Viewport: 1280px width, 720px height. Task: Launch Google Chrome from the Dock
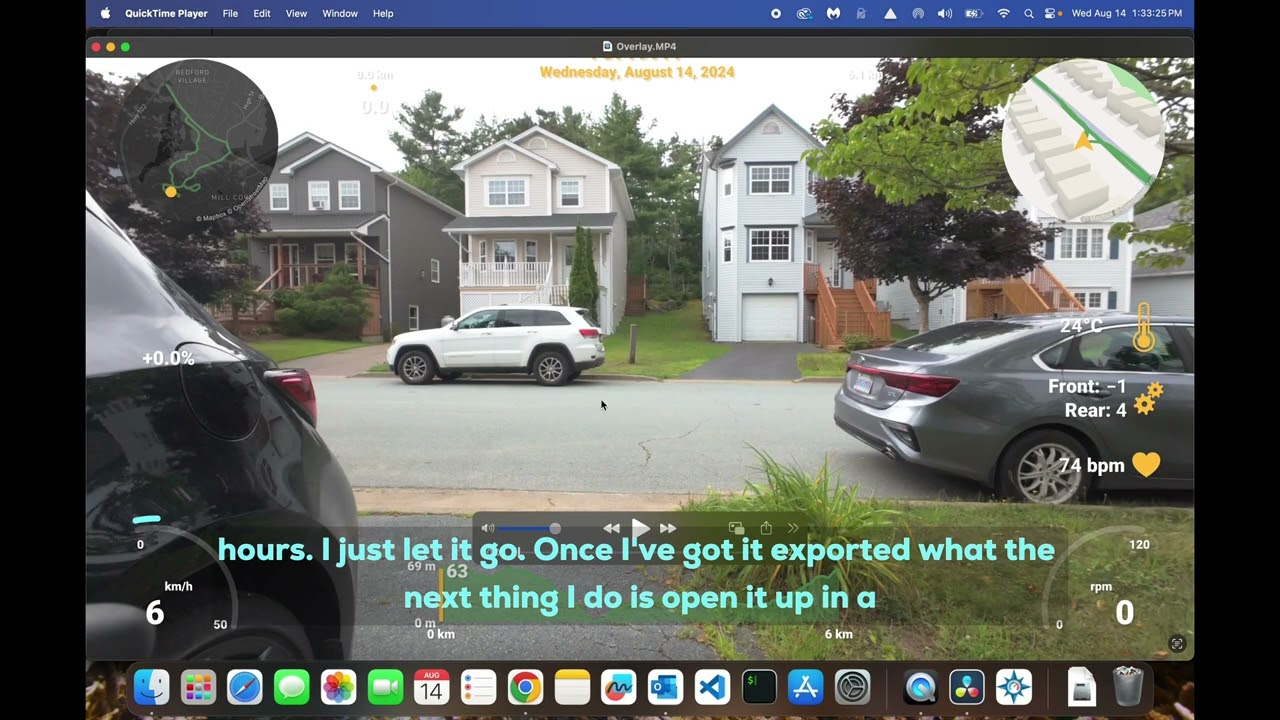[x=525, y=687]
